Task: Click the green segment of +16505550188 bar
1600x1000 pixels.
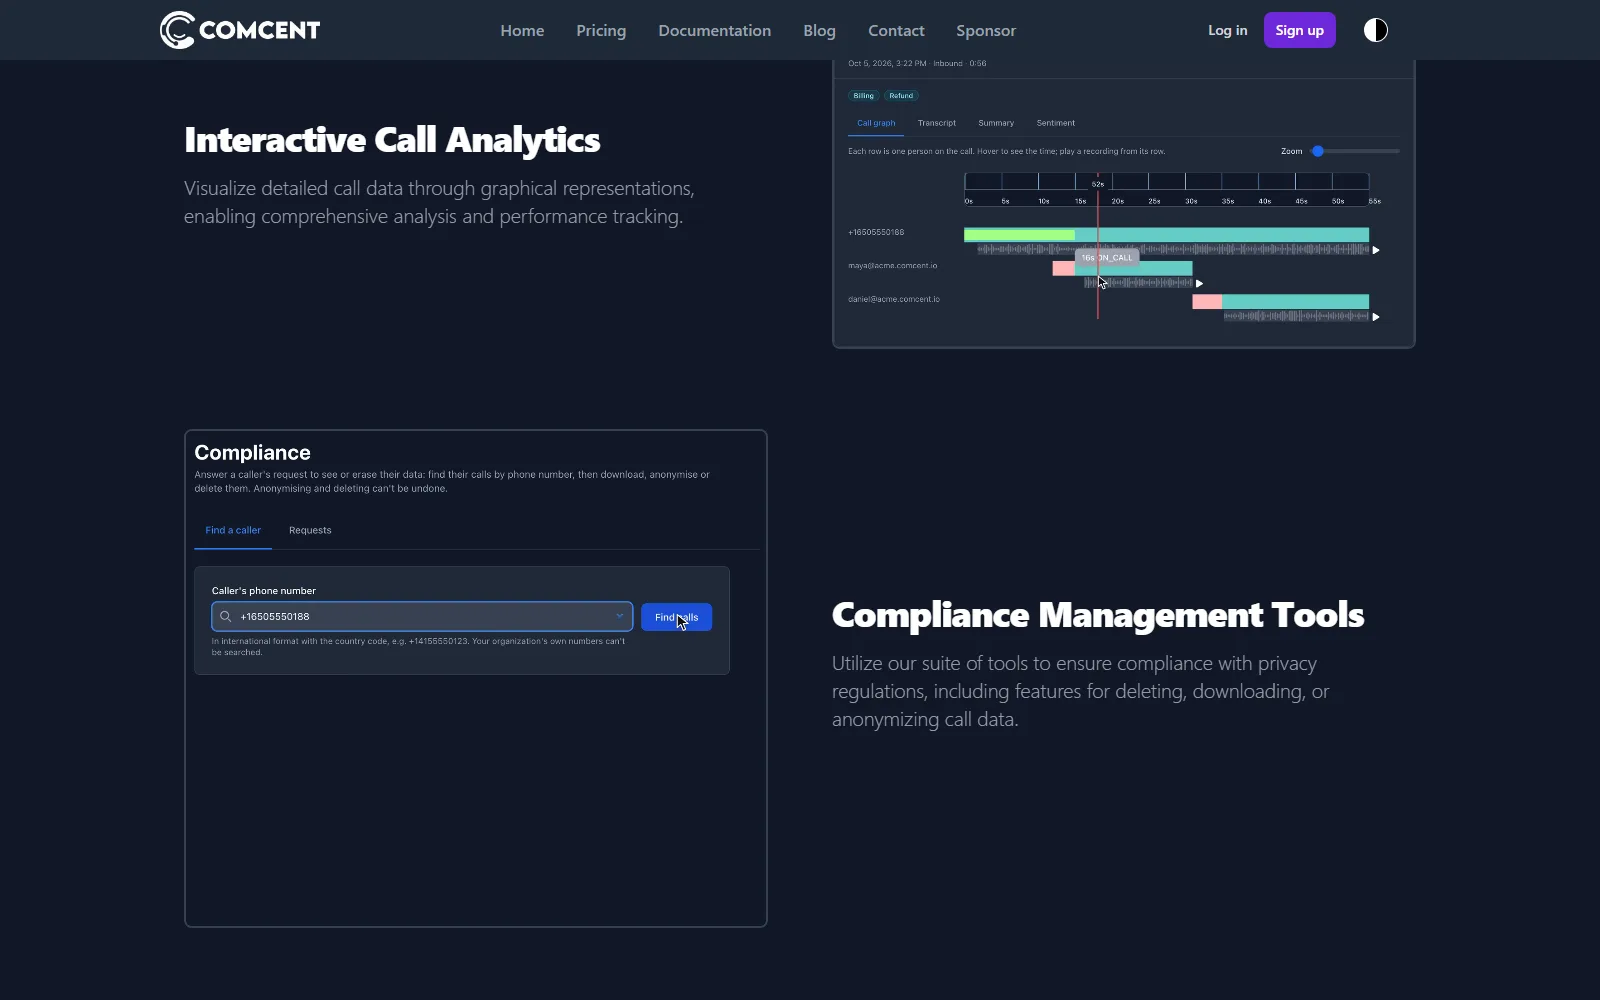Action: click(x=1019, y=235)
